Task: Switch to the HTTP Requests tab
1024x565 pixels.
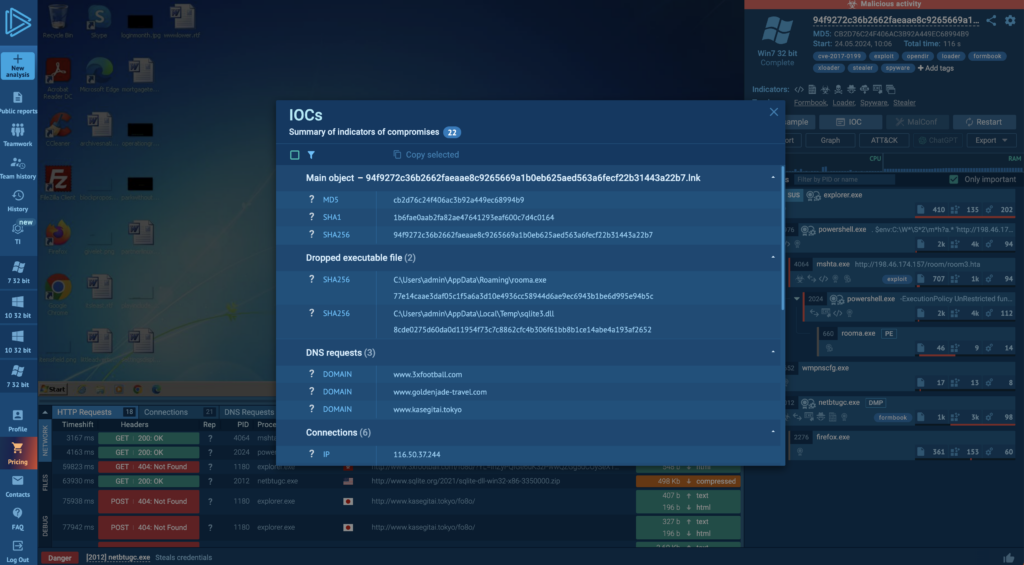Action: point(85,411)
